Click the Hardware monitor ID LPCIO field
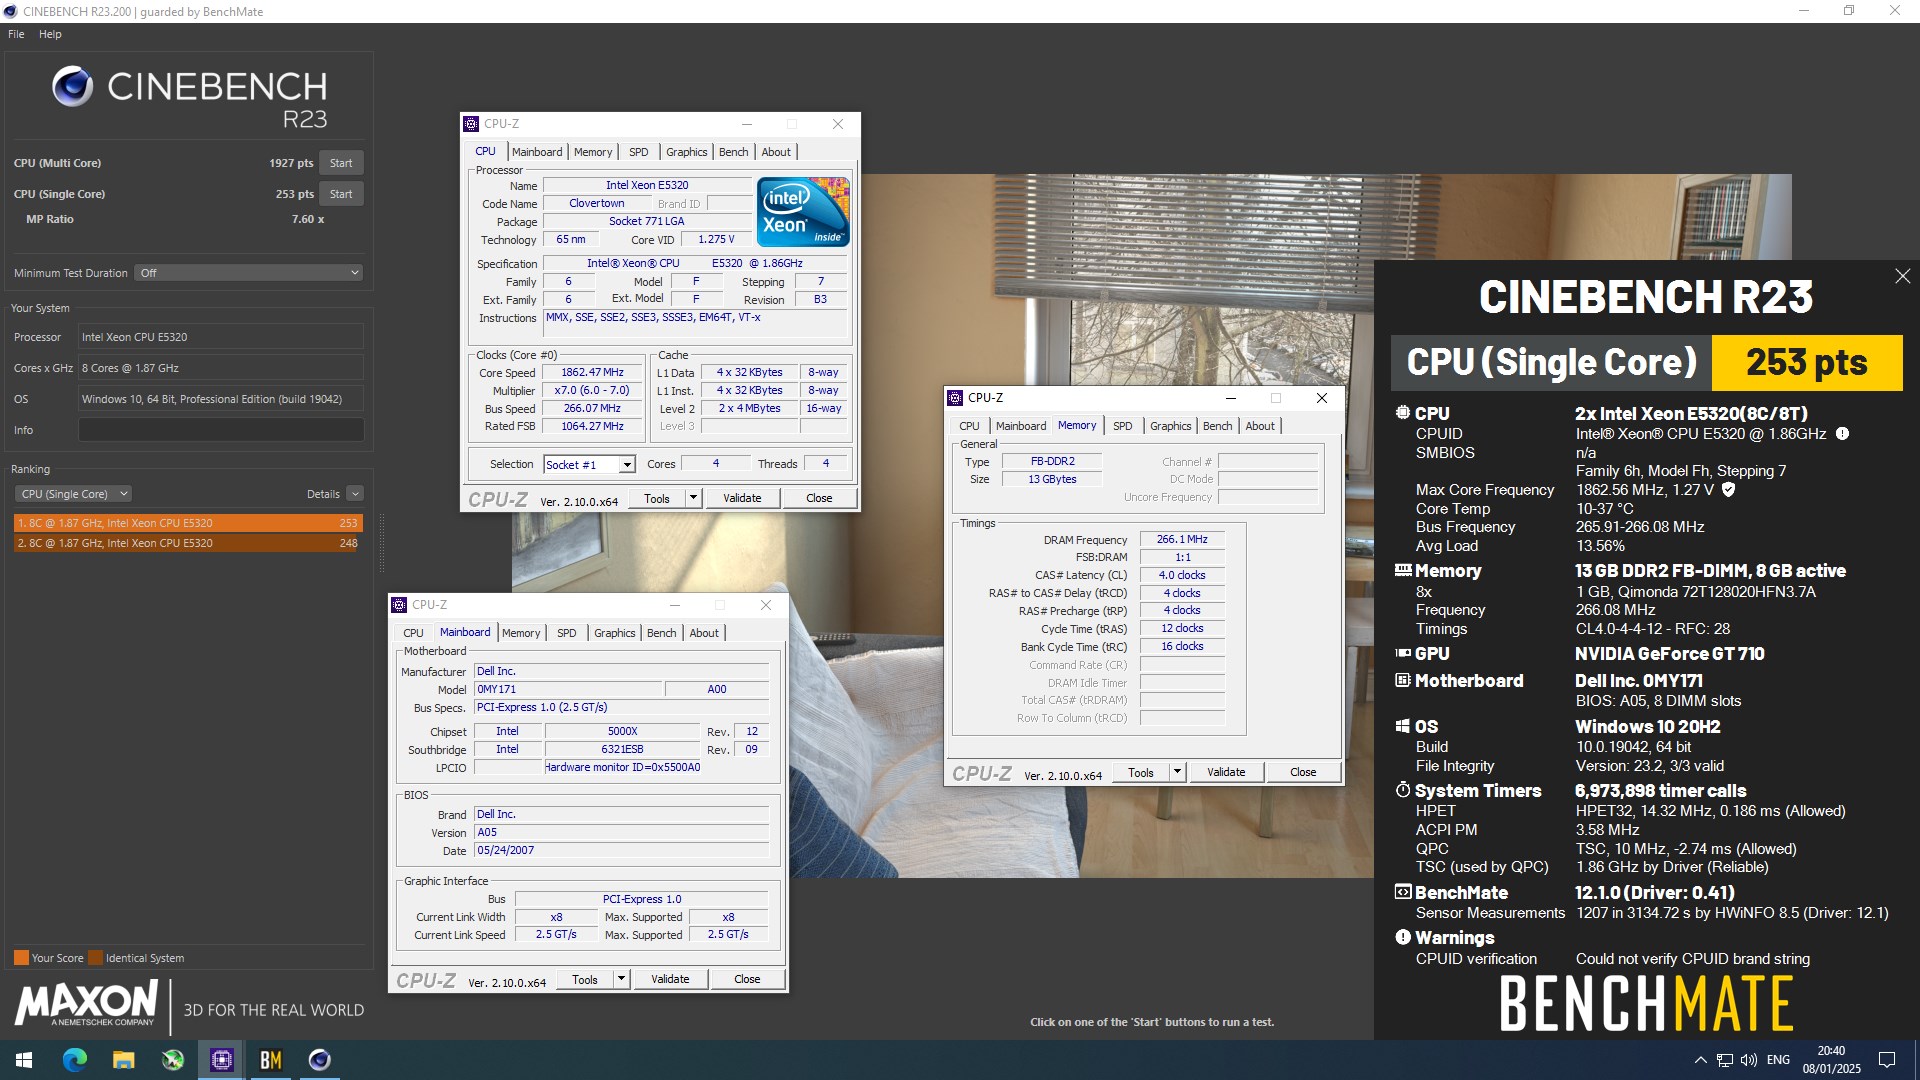 622,767
